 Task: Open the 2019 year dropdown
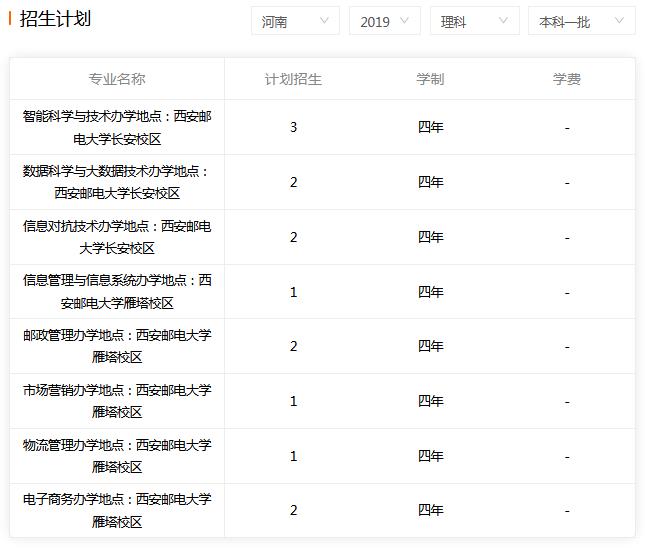[x=385, y=21]
